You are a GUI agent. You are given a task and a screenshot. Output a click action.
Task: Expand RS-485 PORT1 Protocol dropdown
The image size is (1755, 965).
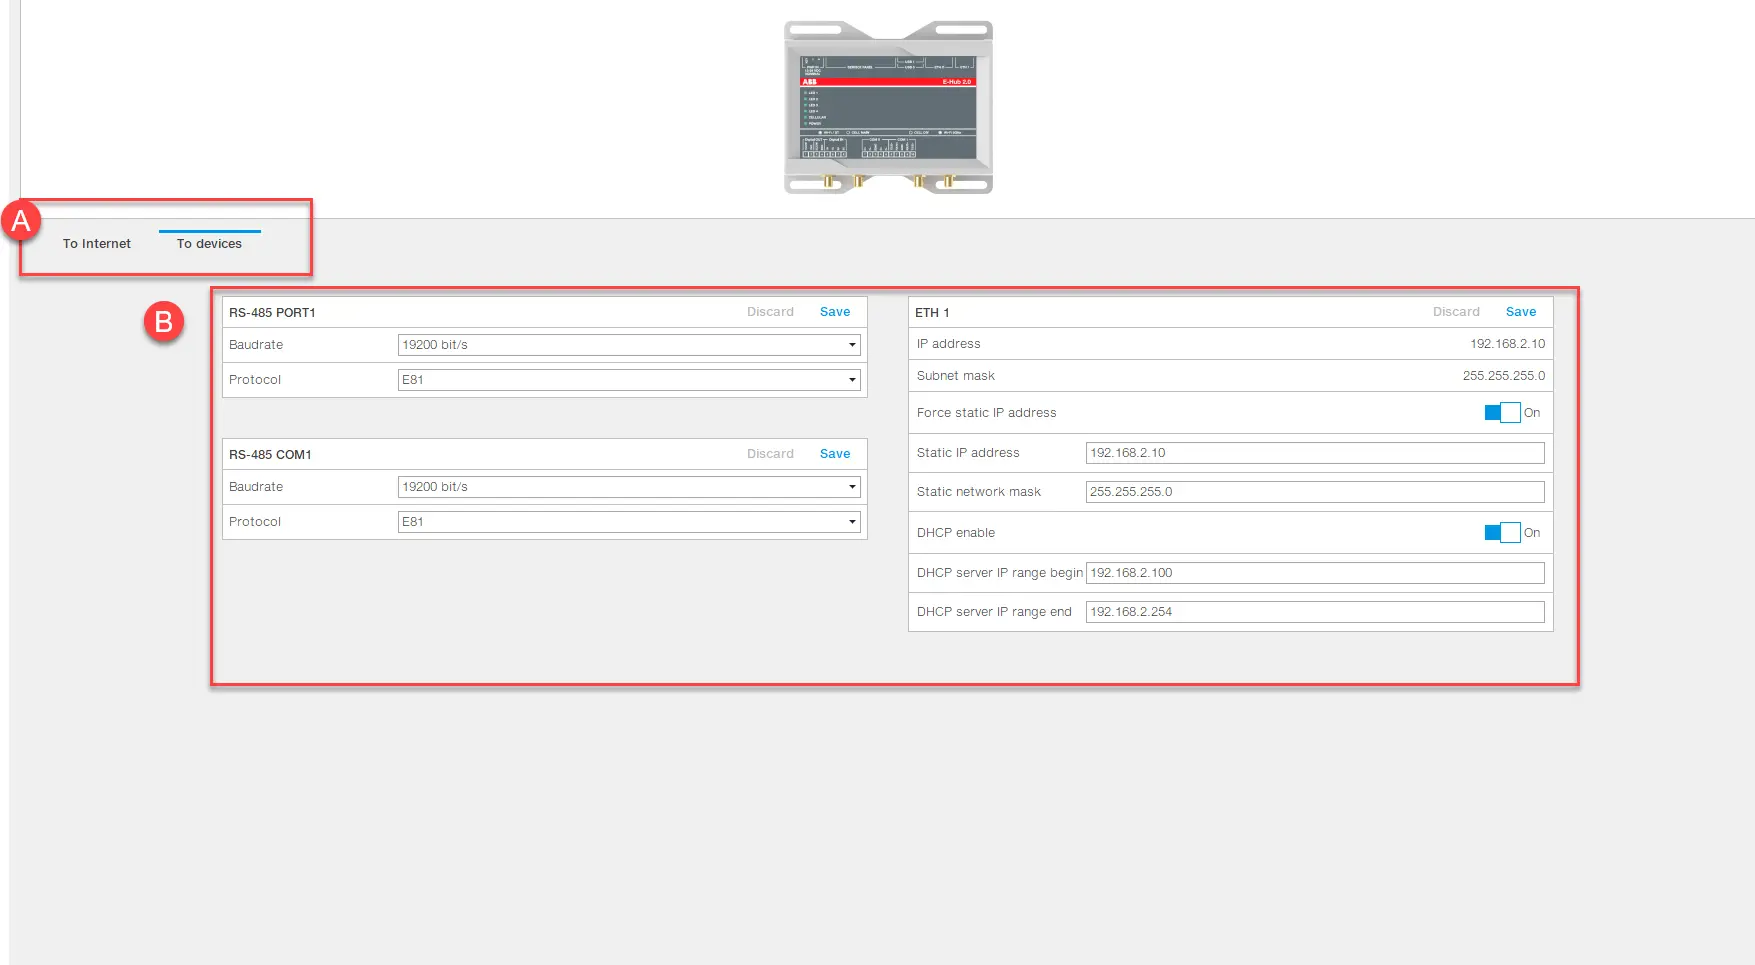(628, 380)
